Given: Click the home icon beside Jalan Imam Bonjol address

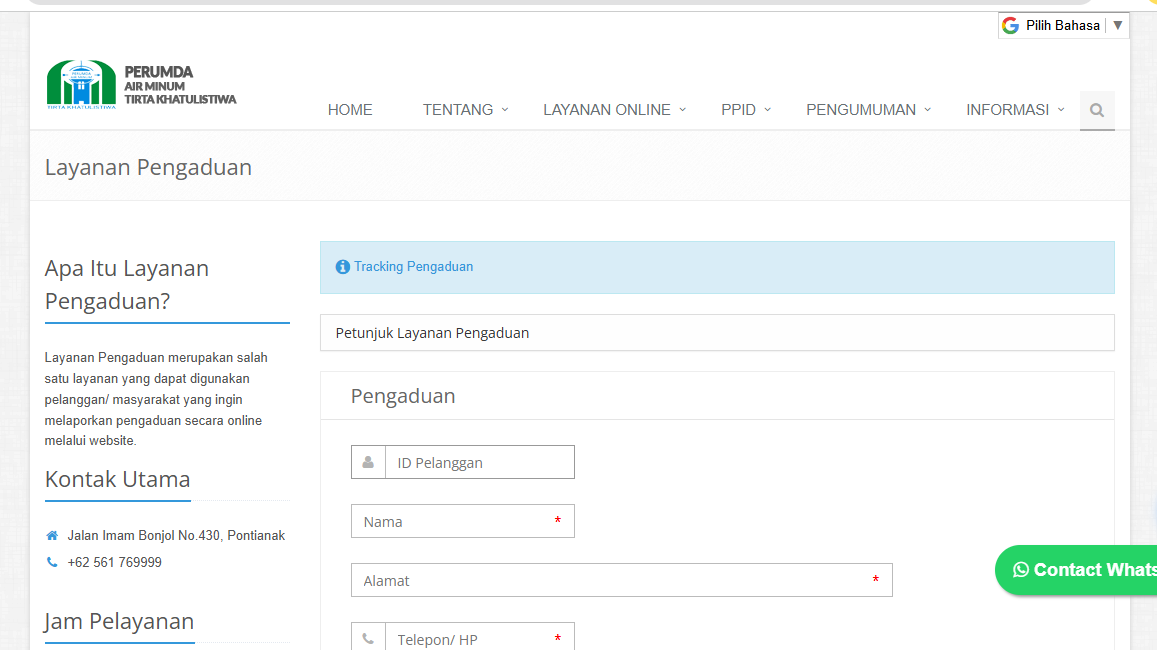Looking at the screenshot, I should click(x=51, y=534).
